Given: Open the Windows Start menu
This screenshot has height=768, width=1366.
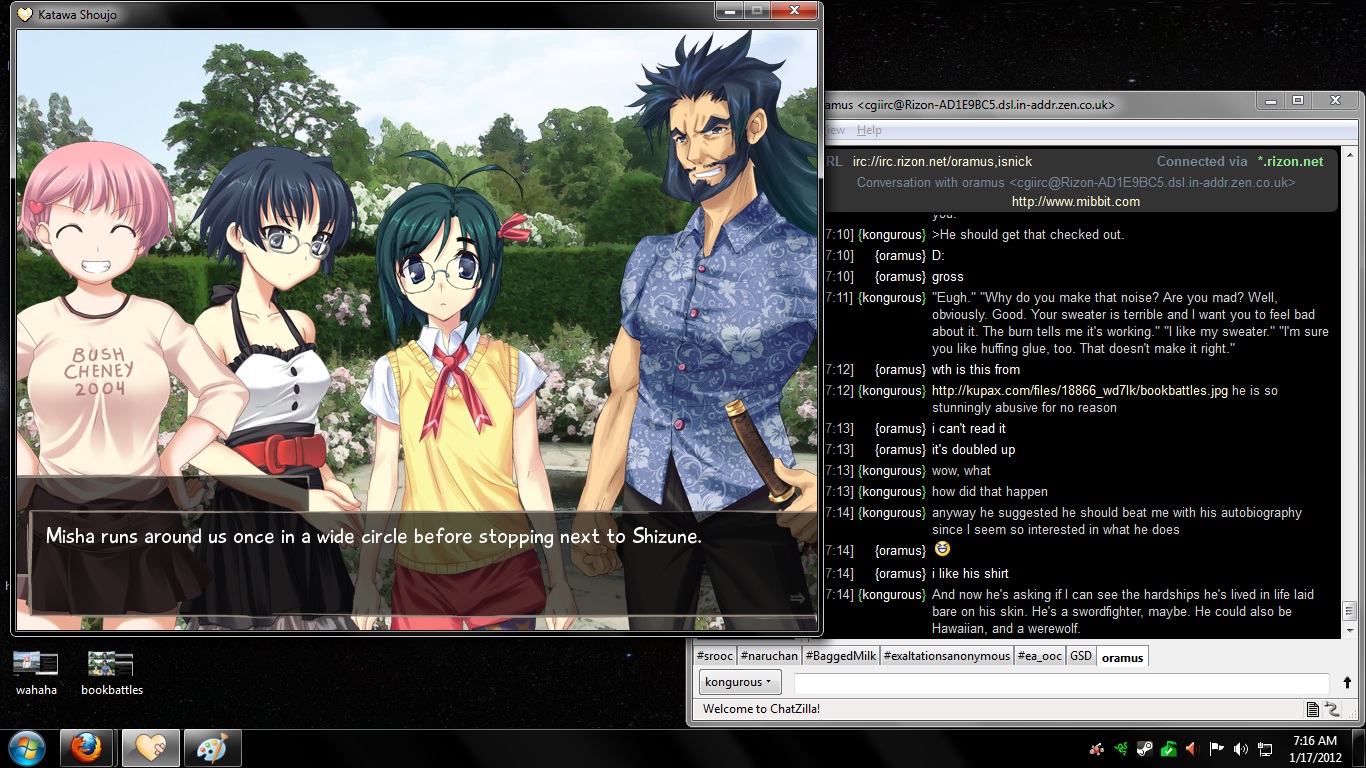Looking at the screenshot, I should click(x=26, y=748).
